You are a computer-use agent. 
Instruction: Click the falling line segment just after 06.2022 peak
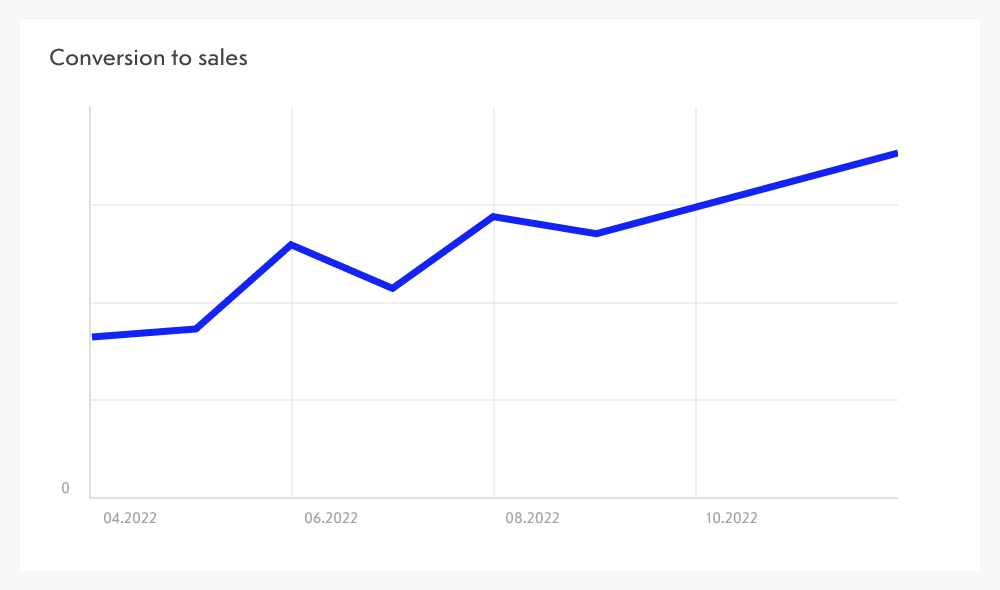point(340,265)
